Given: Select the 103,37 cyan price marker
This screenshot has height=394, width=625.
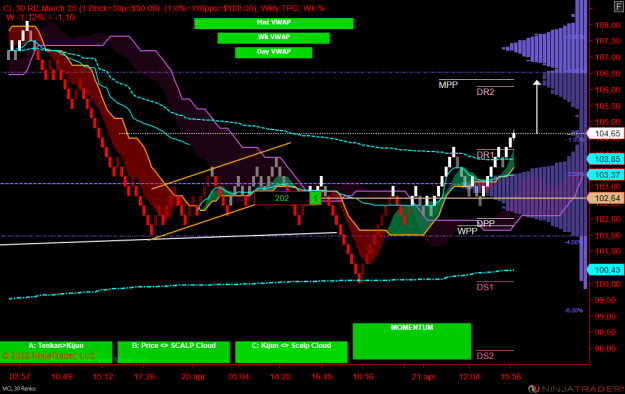Looking at the screenshot, I should (605, 175).
